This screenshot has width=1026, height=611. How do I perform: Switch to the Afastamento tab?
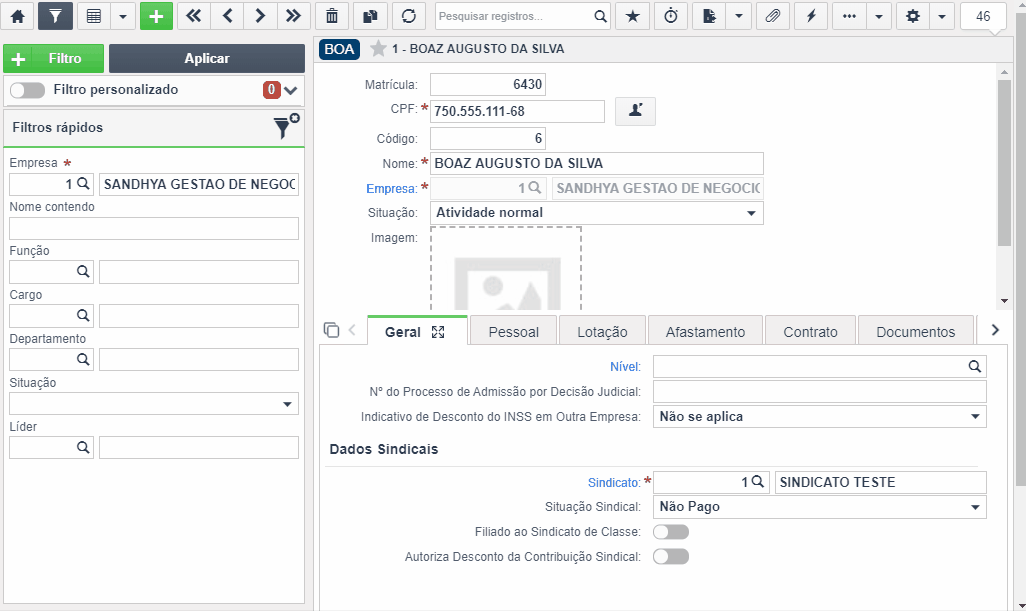(705, 332)
